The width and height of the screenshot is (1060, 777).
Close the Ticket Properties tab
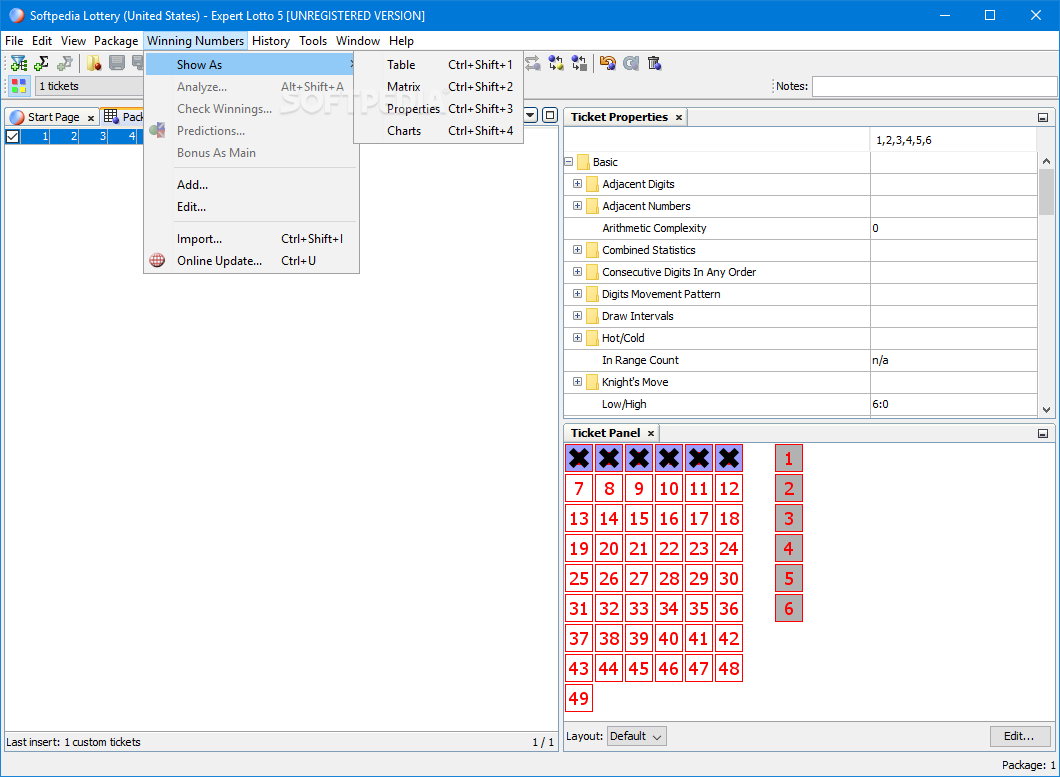[x=679, y=118]
